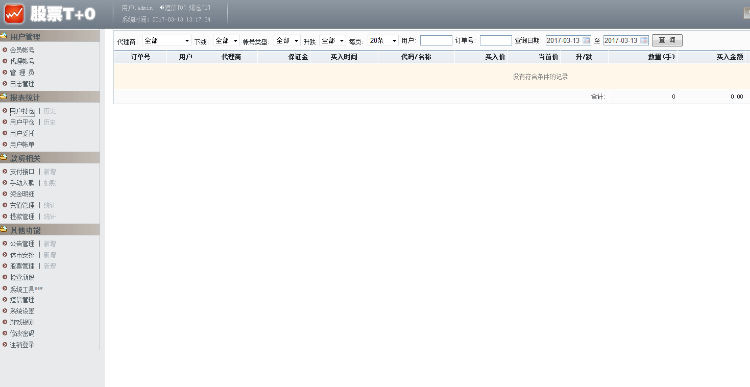This screenshot has height=387, width=750.
Task: Open 管 理 员 in the sidebar
Action: (22, 72)
